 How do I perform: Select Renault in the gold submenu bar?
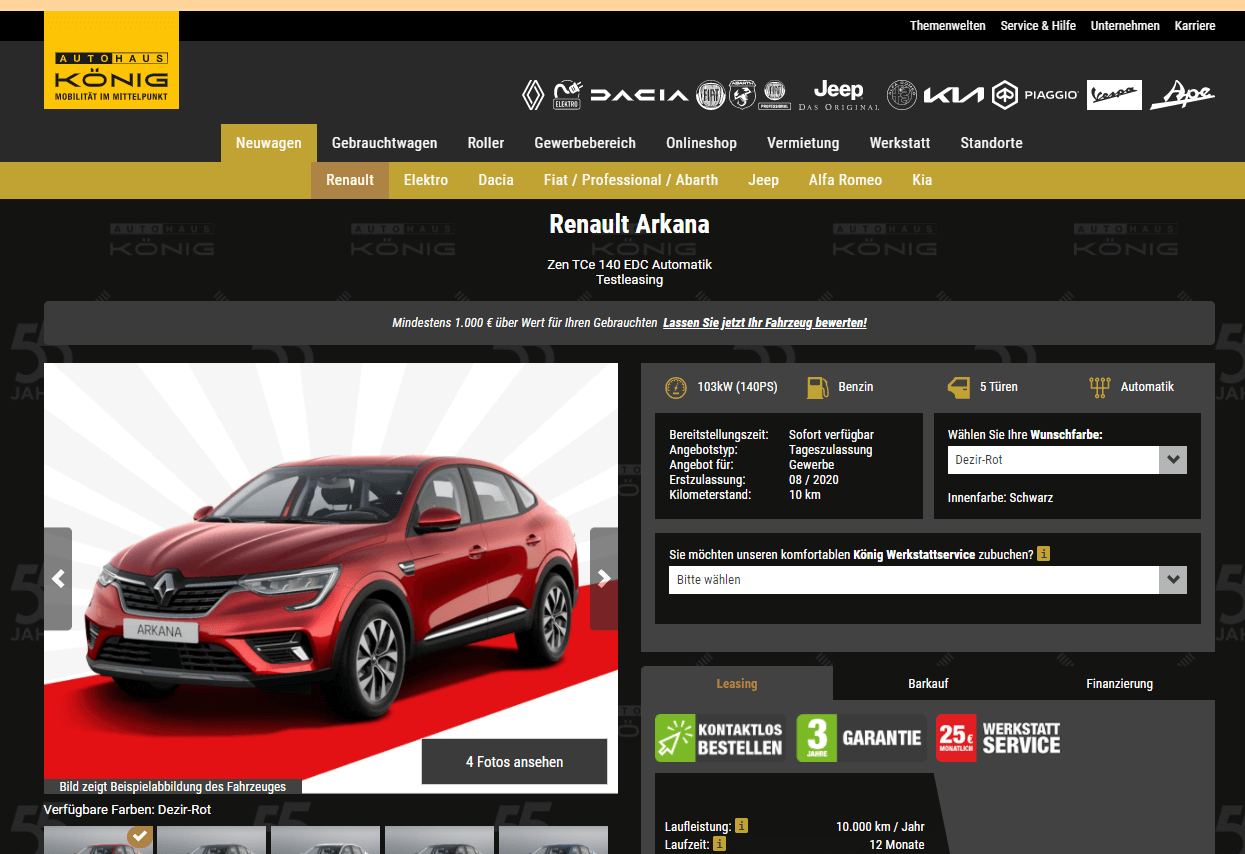(350, 180)
